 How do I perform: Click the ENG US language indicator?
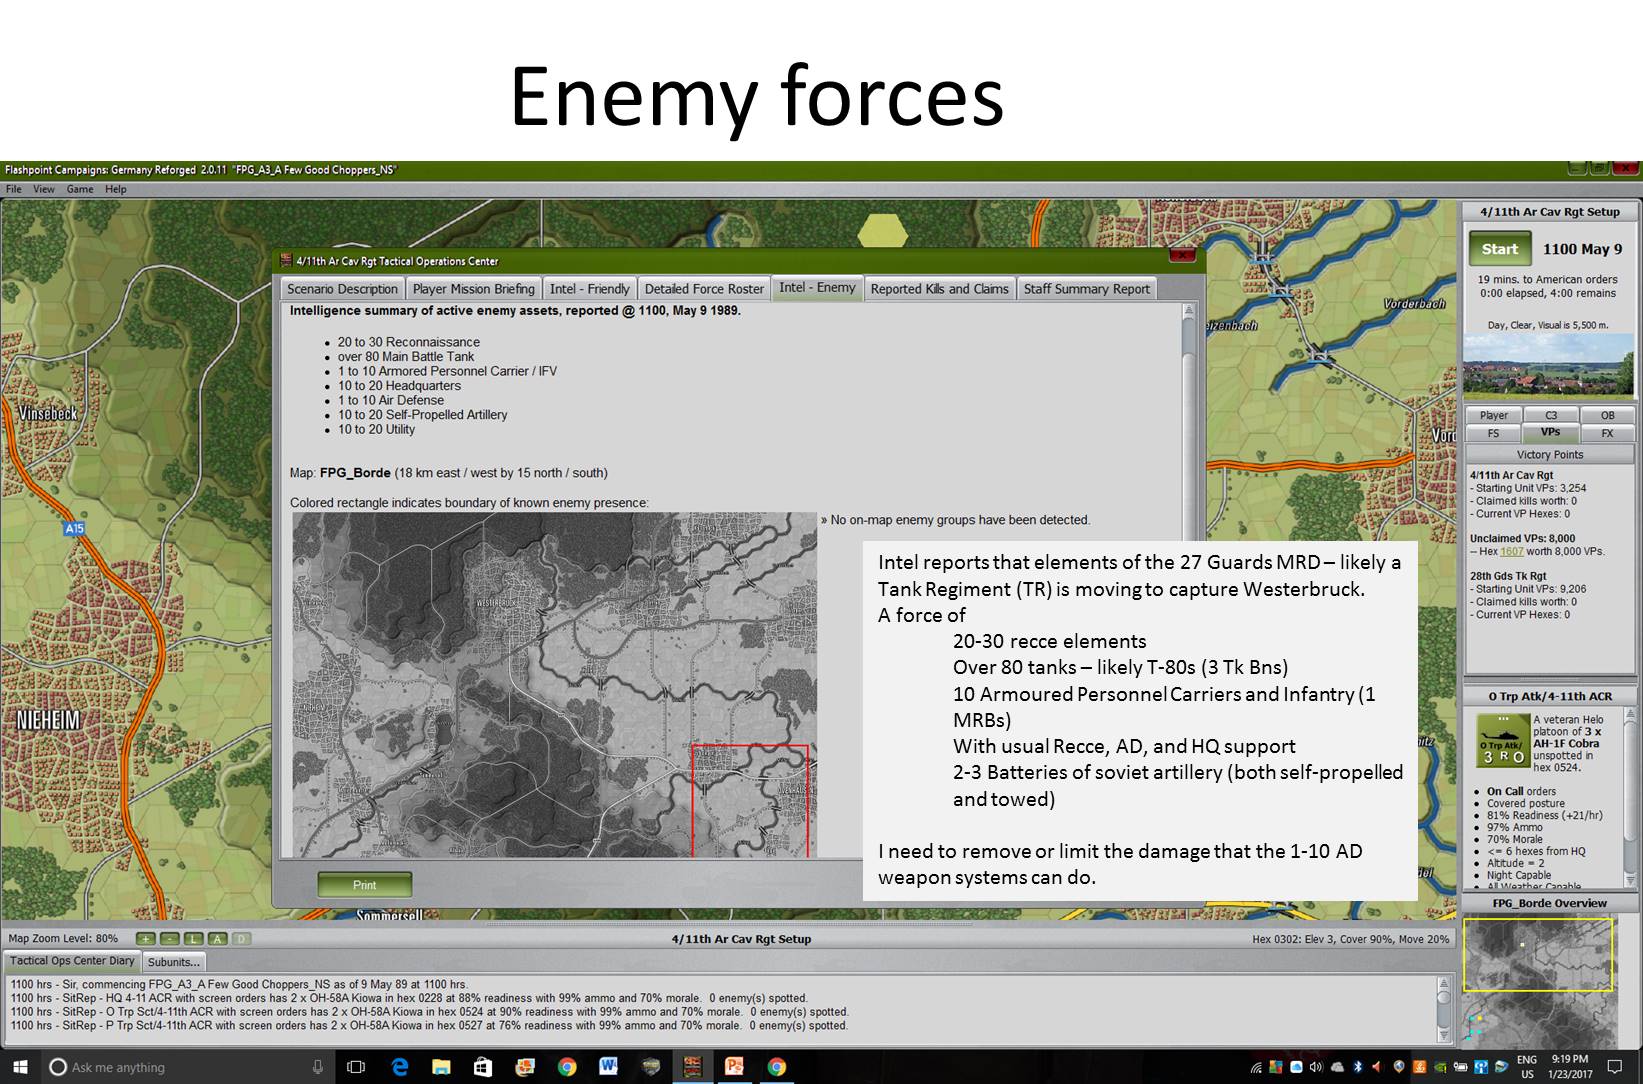pyautogui.click(x=1527, y=1067)
